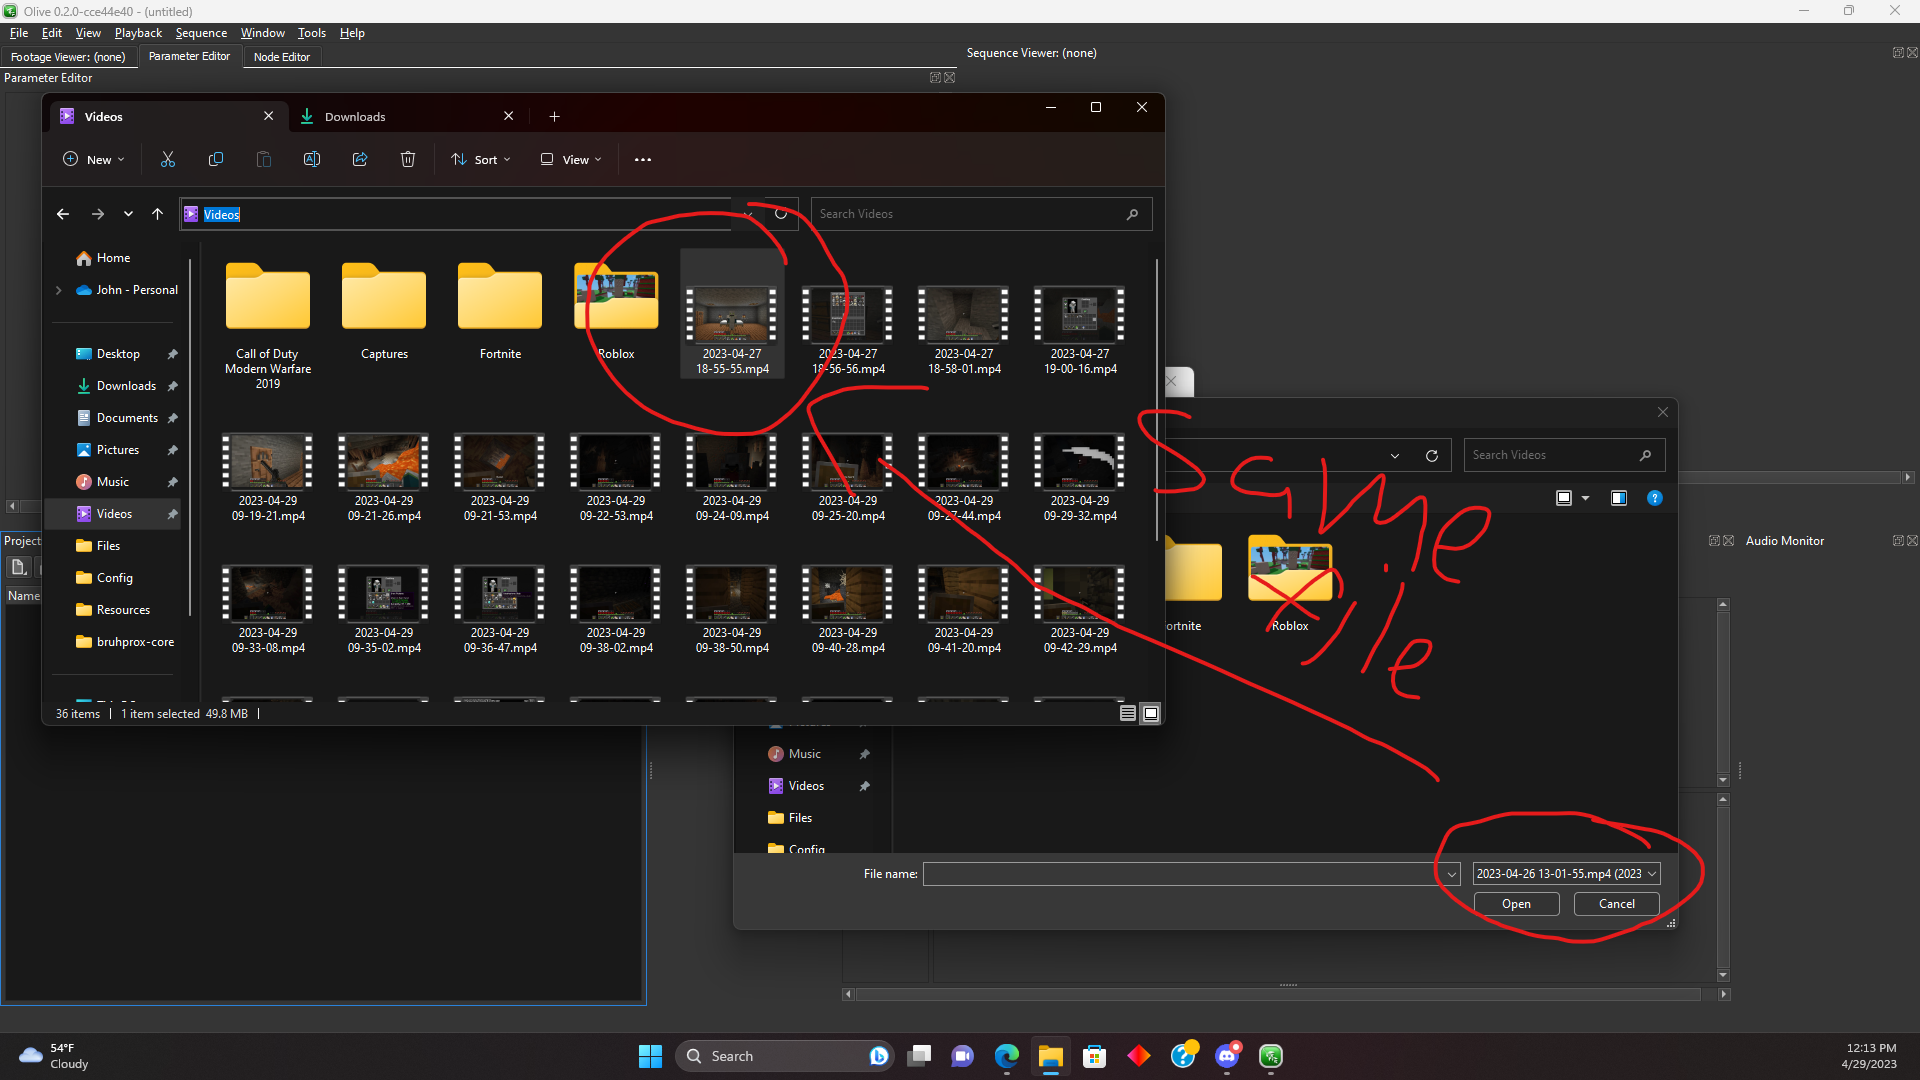Refresh the Videos folder view
1920x1080 pixels.
coord(781,214)
